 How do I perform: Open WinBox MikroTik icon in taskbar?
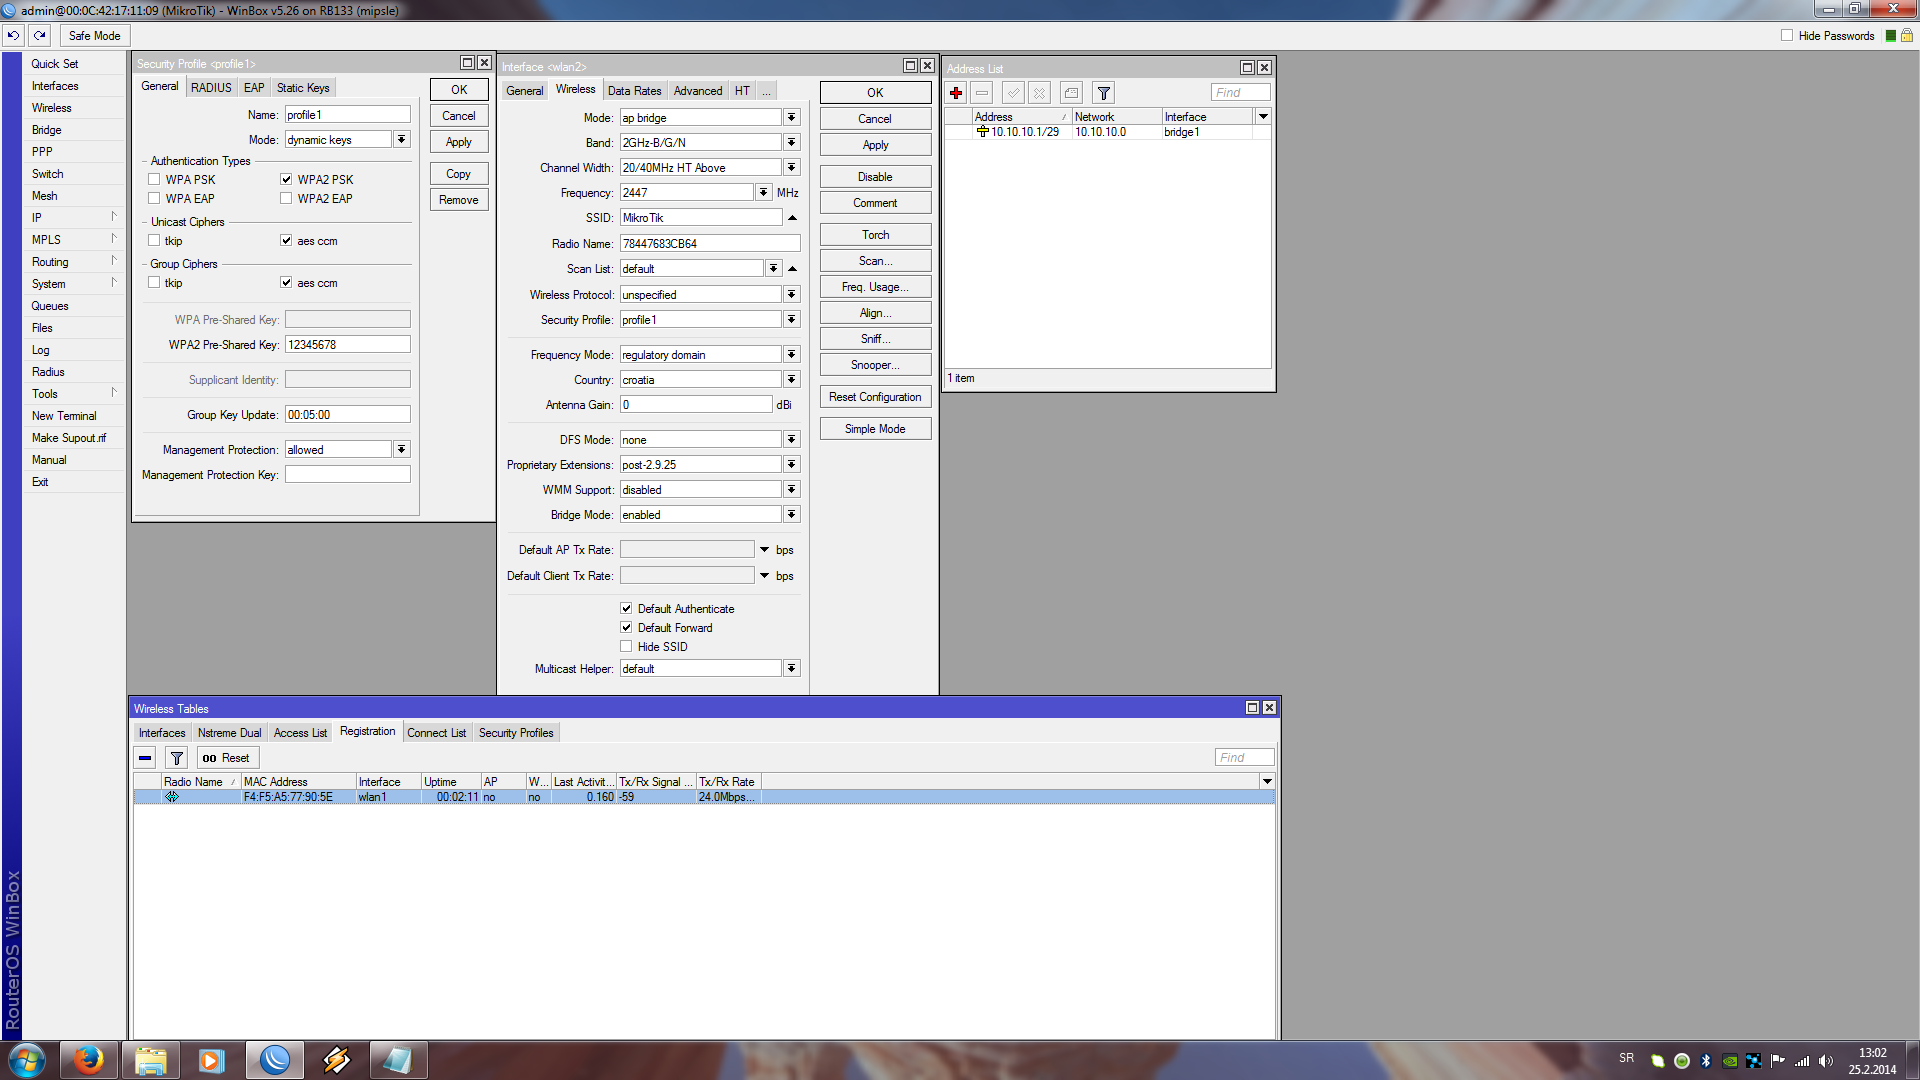(x=274, y=1060)
